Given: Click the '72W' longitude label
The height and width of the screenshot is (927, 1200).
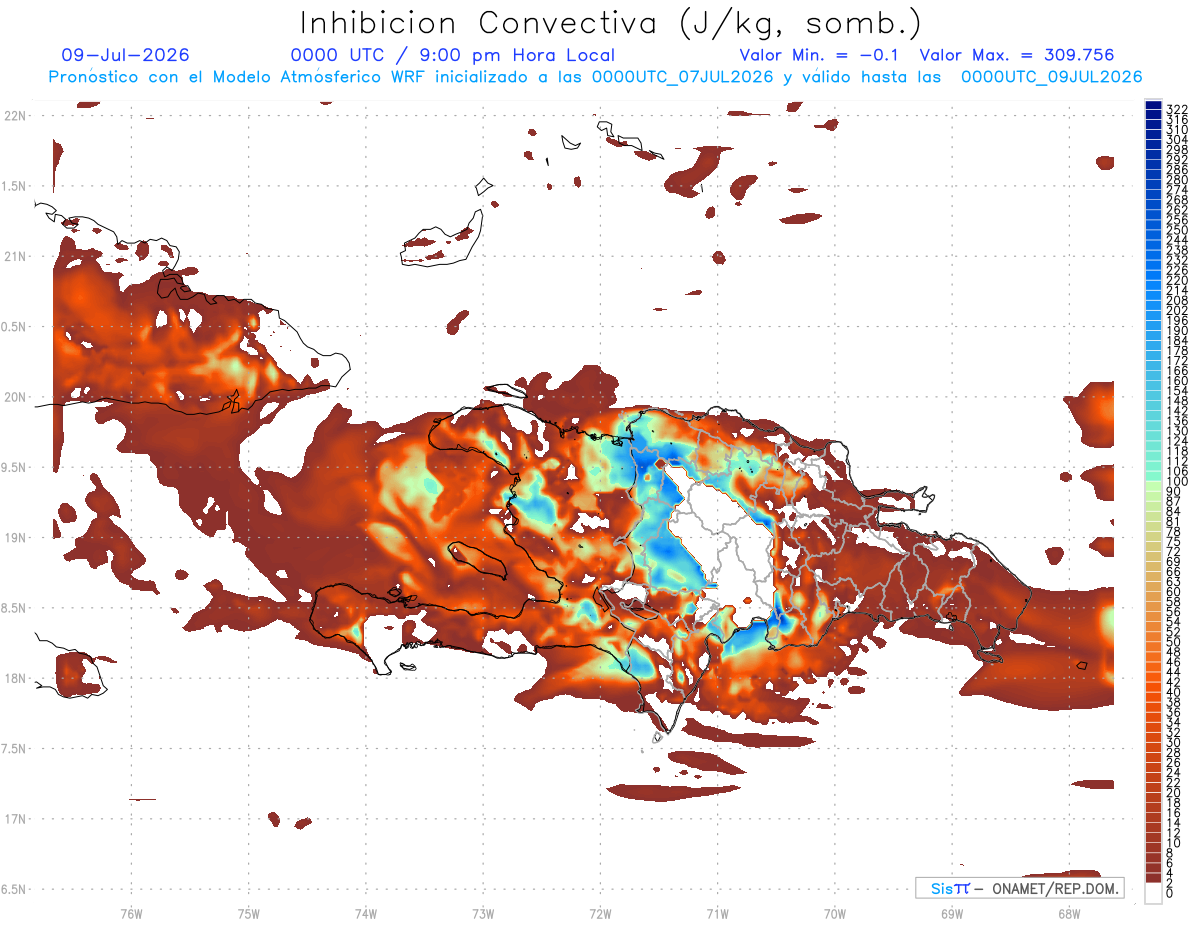Looking at the screenshot, I should [600, 913].
